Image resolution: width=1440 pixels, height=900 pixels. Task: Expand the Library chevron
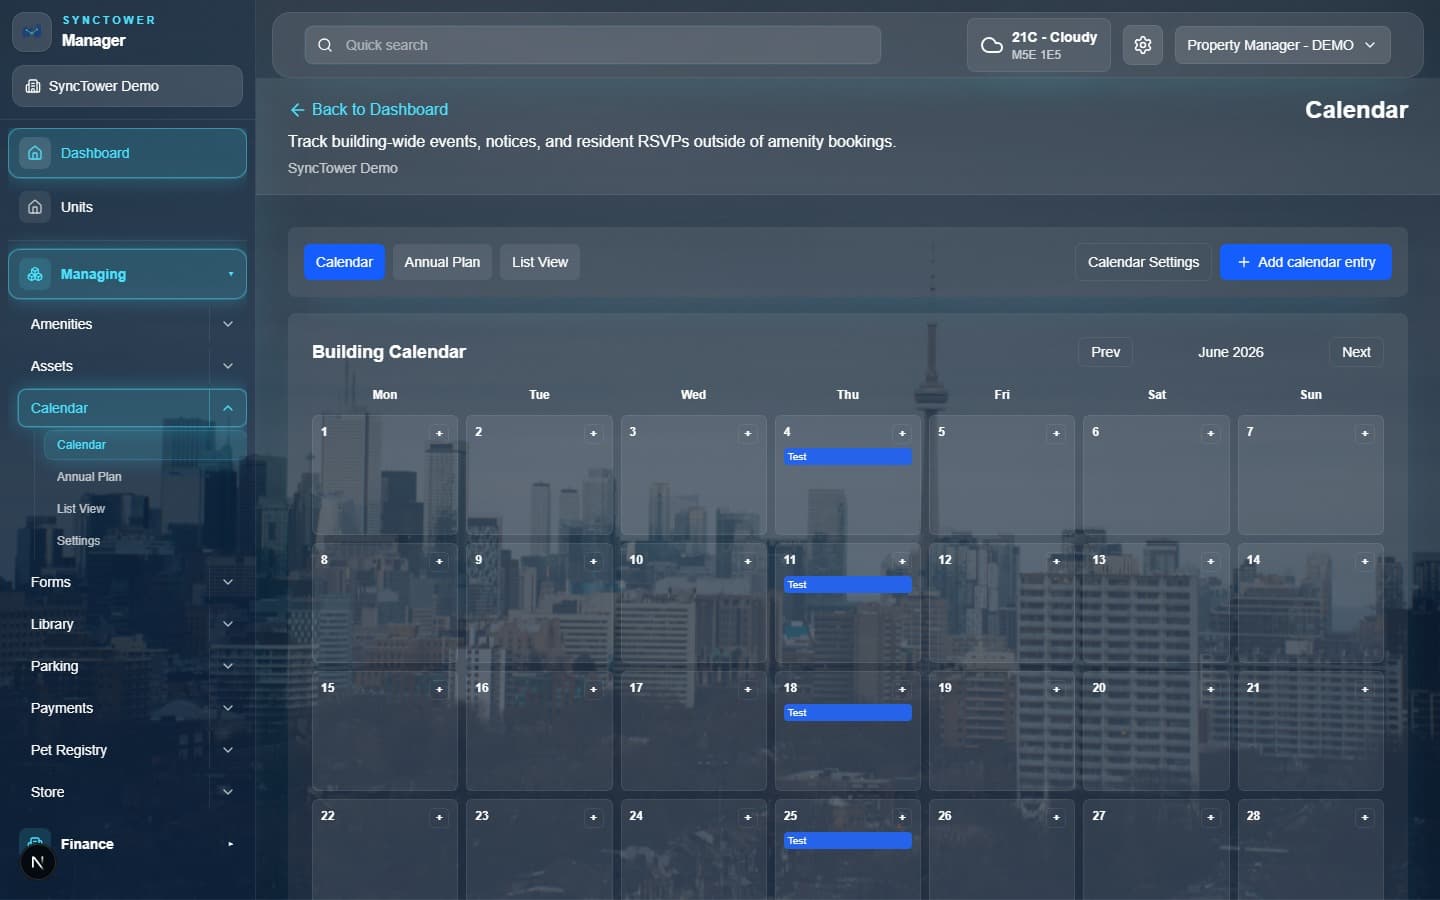(x=228, y=624)
